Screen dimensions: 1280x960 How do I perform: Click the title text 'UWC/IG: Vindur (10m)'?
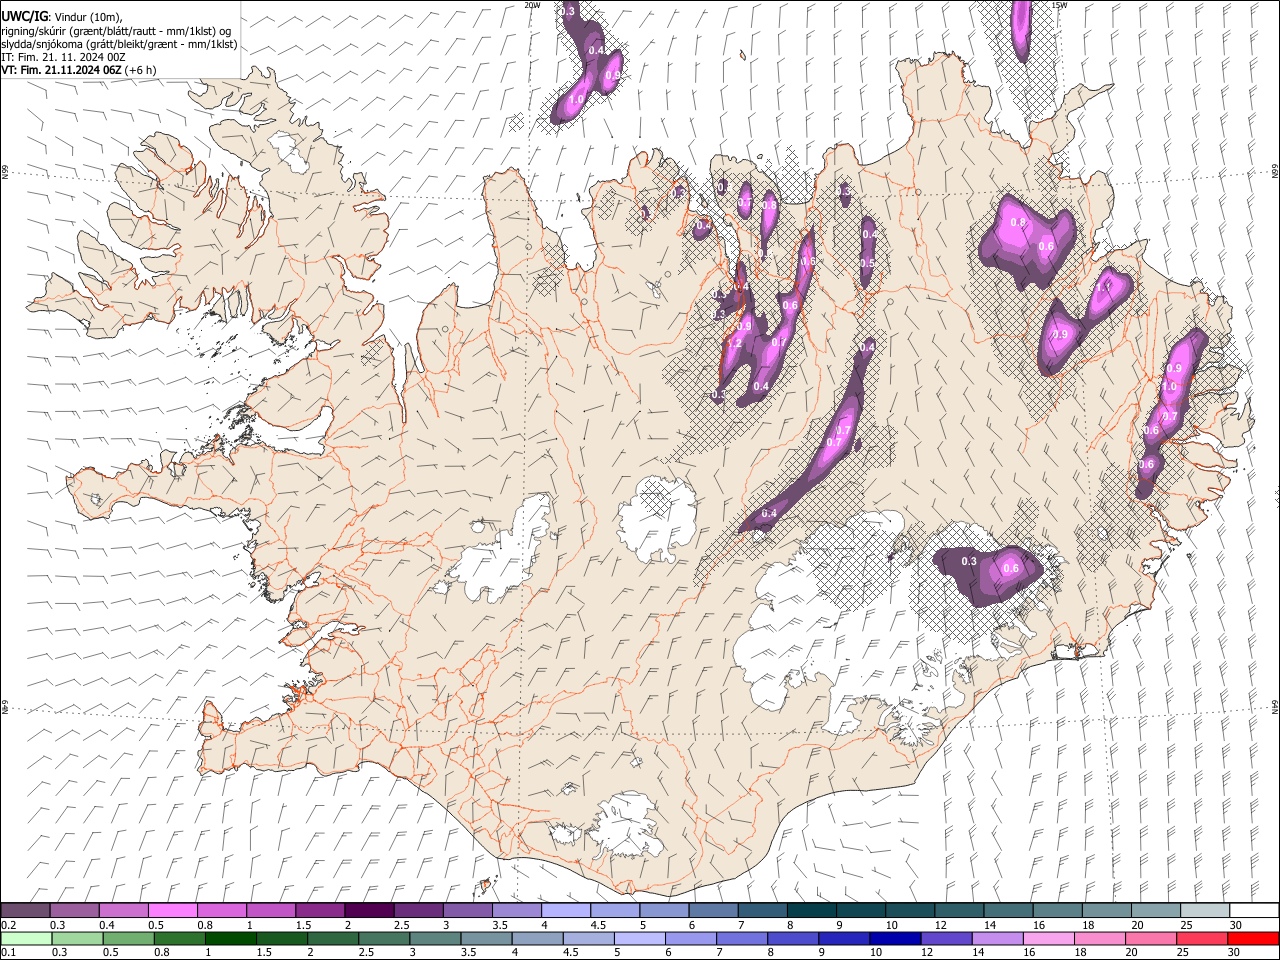point(61,16)
